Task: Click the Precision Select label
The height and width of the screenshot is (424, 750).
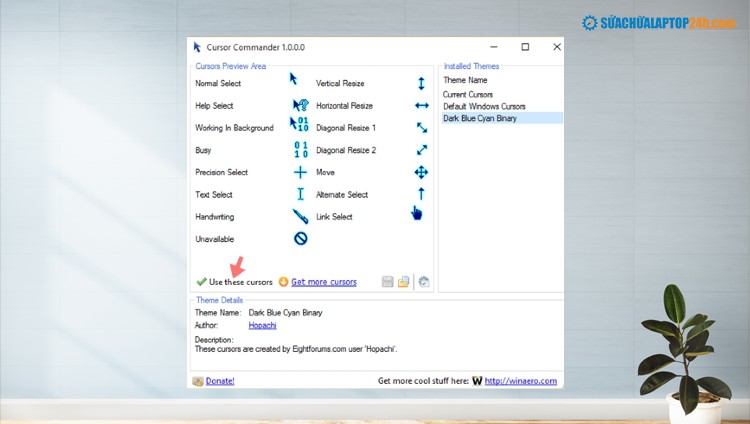Action: click(221, 172)
